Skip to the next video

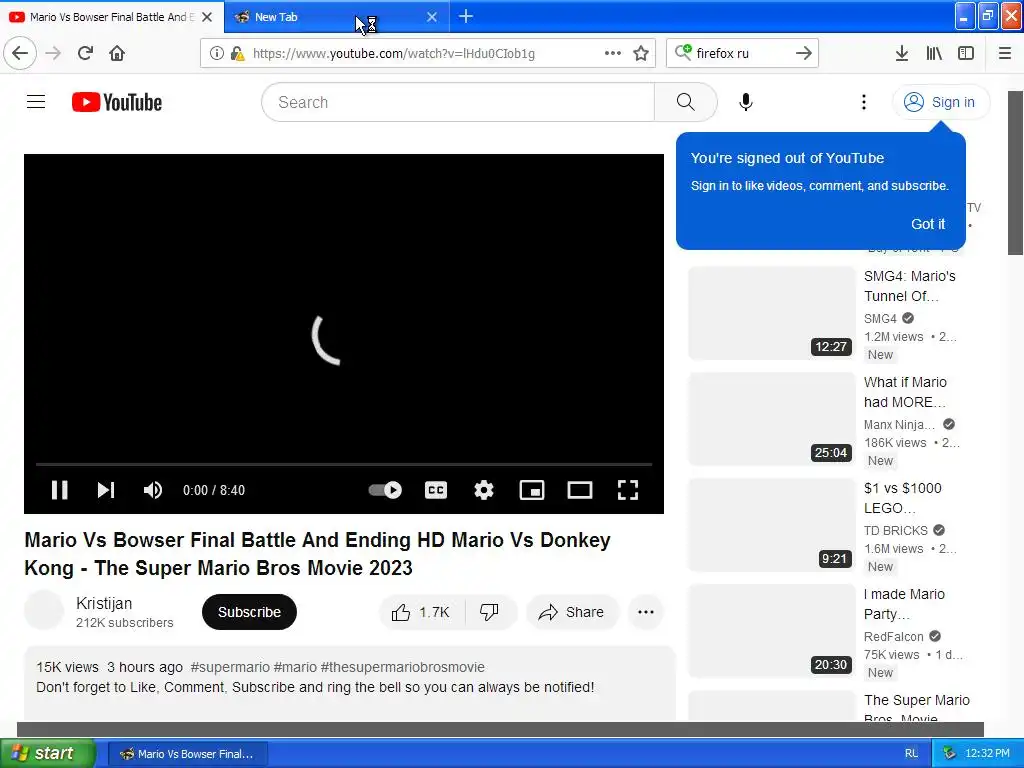(x=106, y=490)
